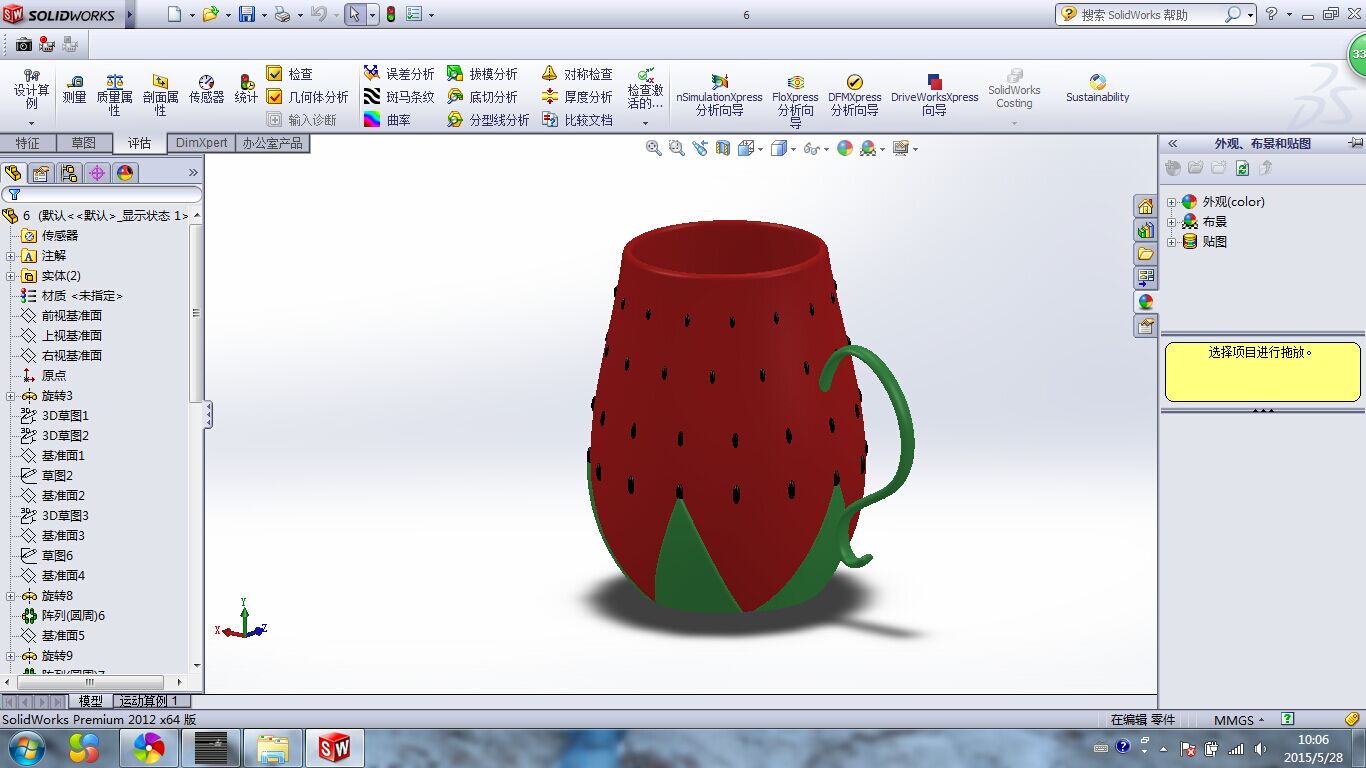Click the 设计算例 button
Image resolution: width=1366 pixels, height=768 pixels.
click(x=31, y=97)
